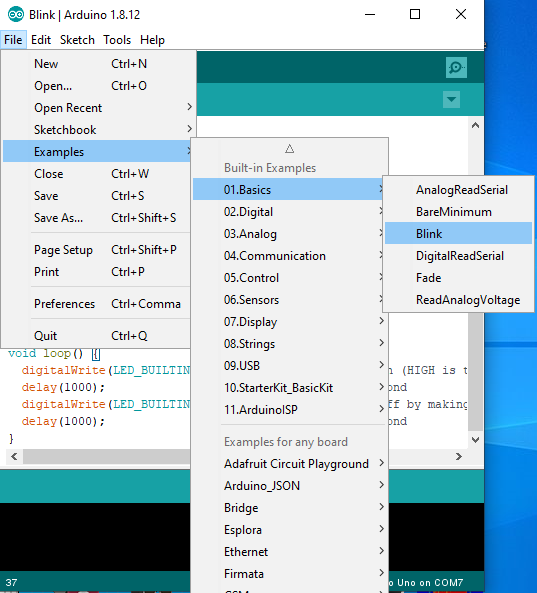The width and height of the screenshot is (537, 593).
Task: Expand the 01.Basics examples submenu
Action: click(x=289, y=189)
